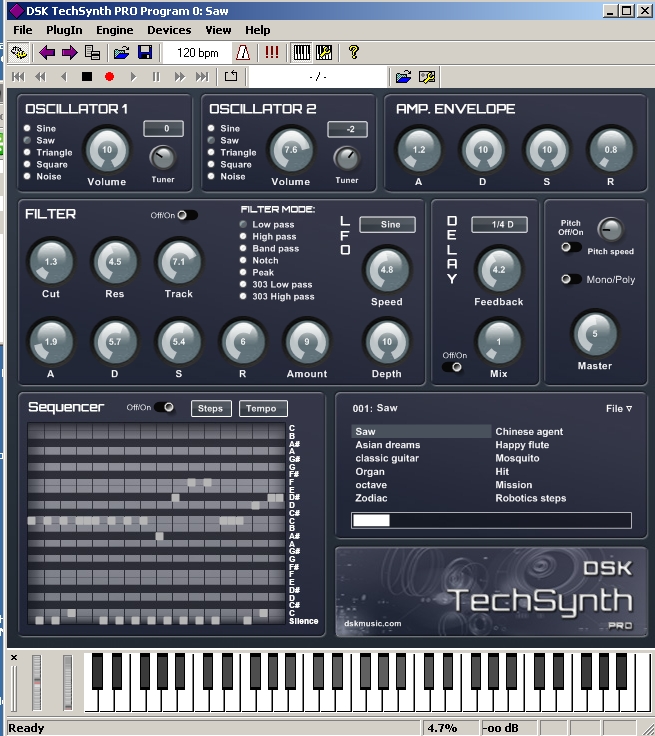This screenshot has height=736, width=655.
Task: Click the skip to start transport button
Action: [x=18, y=77]
